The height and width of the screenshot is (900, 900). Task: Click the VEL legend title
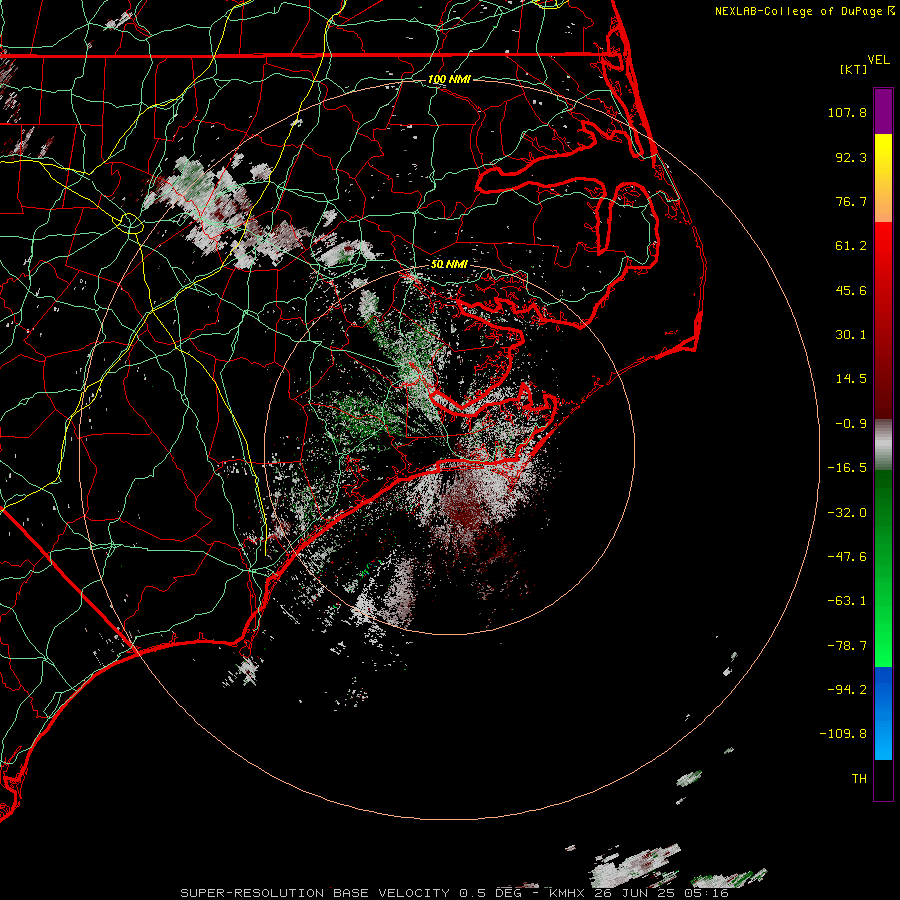tap(878, 60)
